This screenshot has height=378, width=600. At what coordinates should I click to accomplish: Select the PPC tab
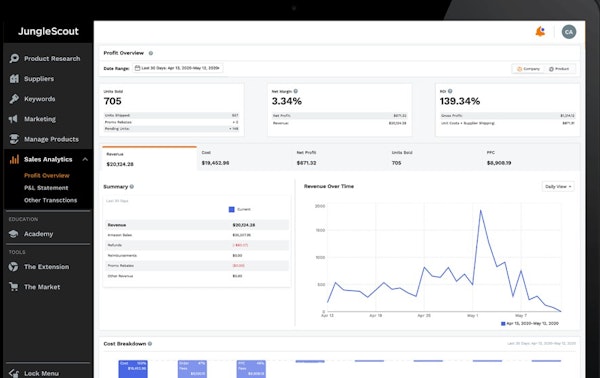[x=531, y=158]
